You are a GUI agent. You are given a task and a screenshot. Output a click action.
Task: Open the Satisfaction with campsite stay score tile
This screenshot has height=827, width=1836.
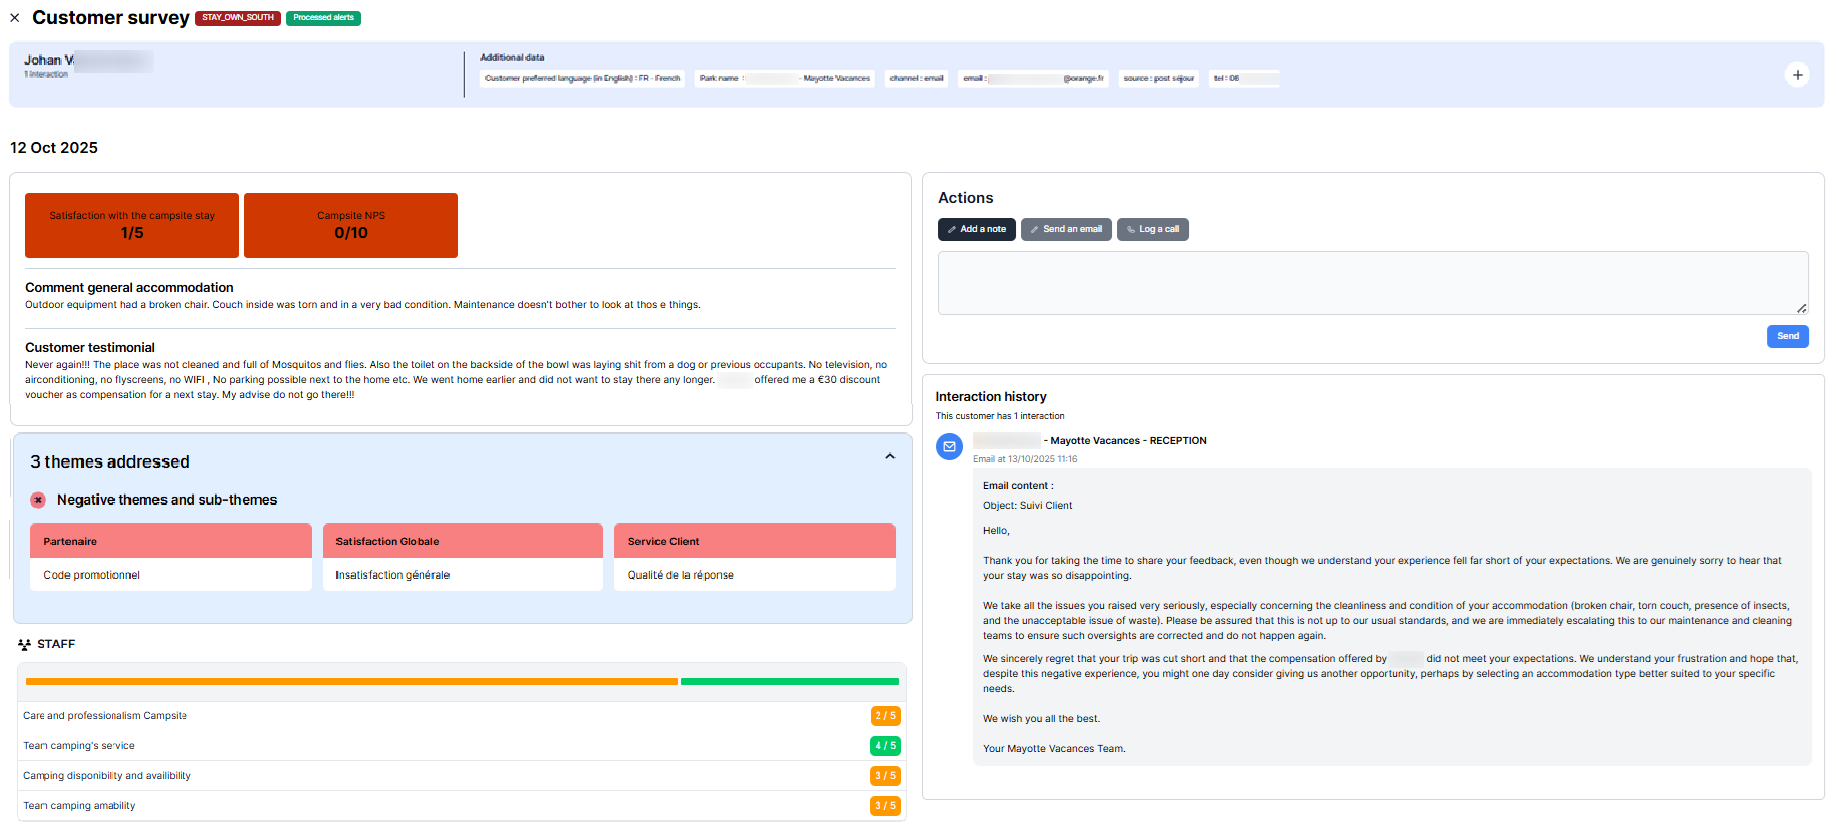tap(132, 225)
